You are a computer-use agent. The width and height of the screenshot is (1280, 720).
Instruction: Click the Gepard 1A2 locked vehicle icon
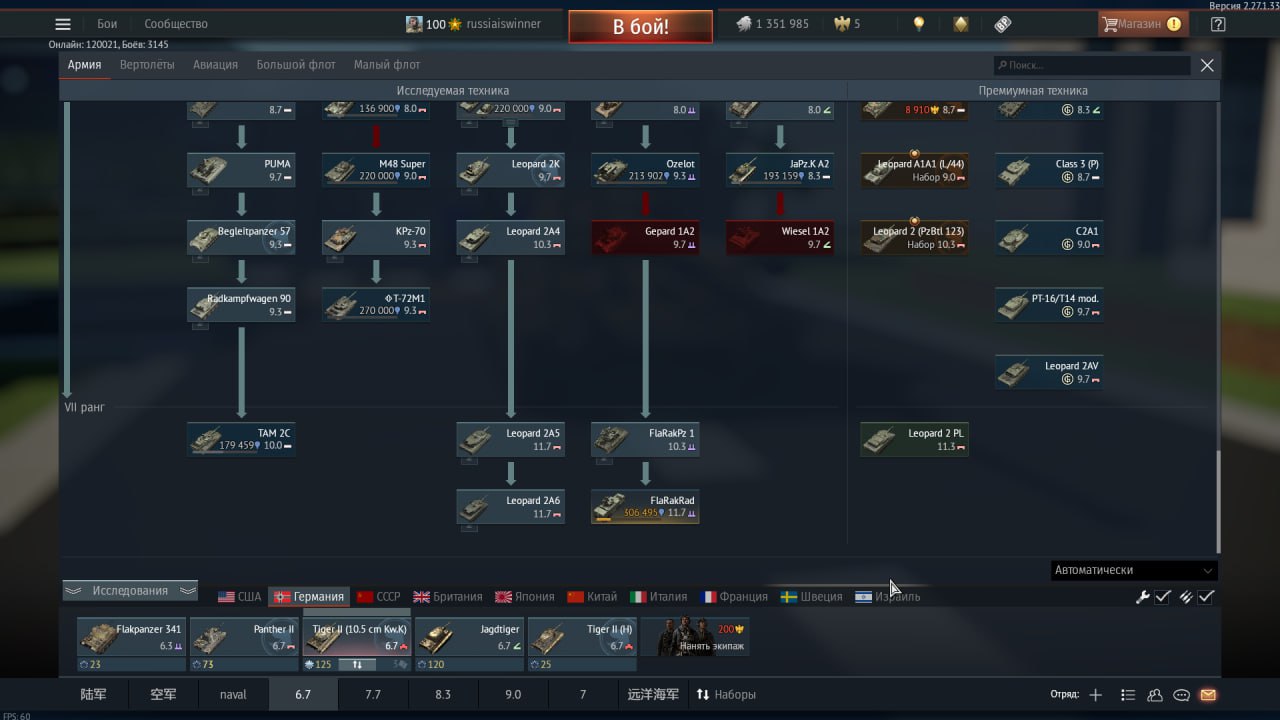[x=612, y=237]
